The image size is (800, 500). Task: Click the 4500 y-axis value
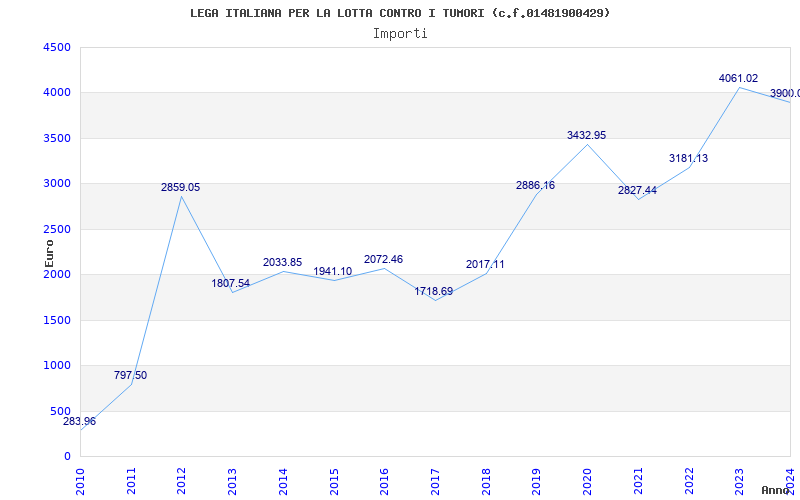pyautogui.click(x=57, y=47)
